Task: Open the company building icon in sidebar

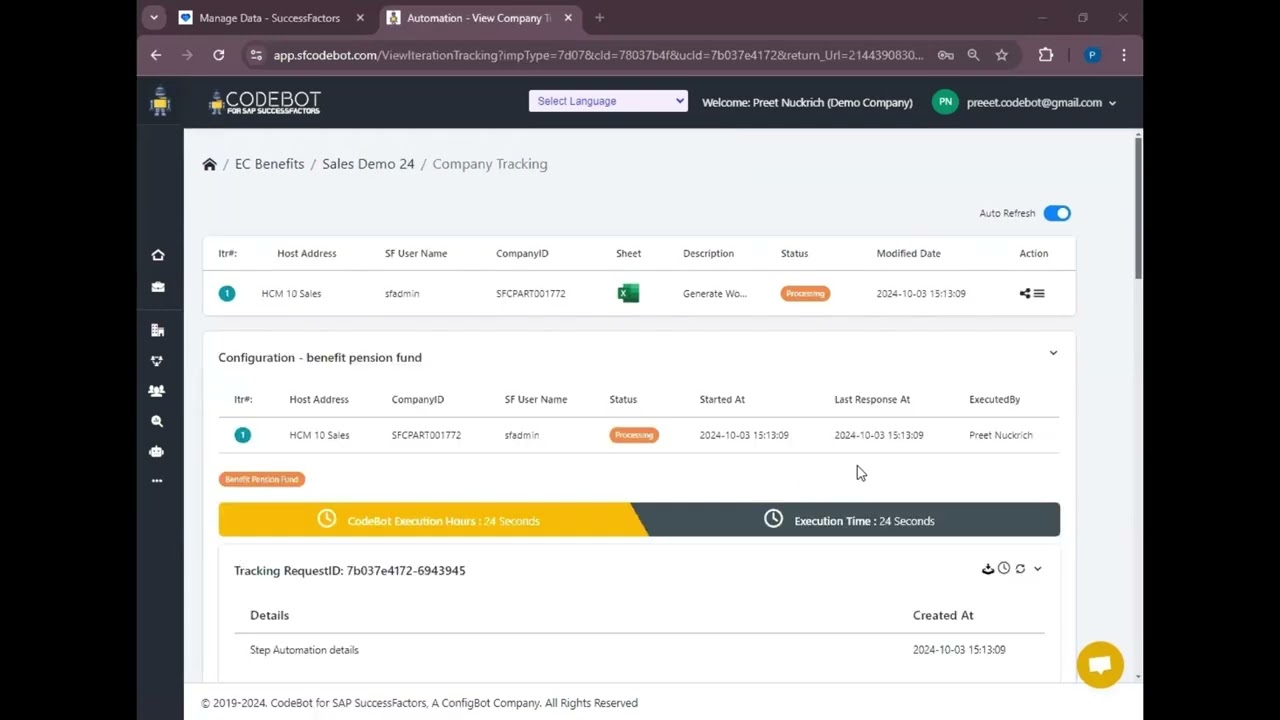Action: pyautogui.click(x=157, y=330)
